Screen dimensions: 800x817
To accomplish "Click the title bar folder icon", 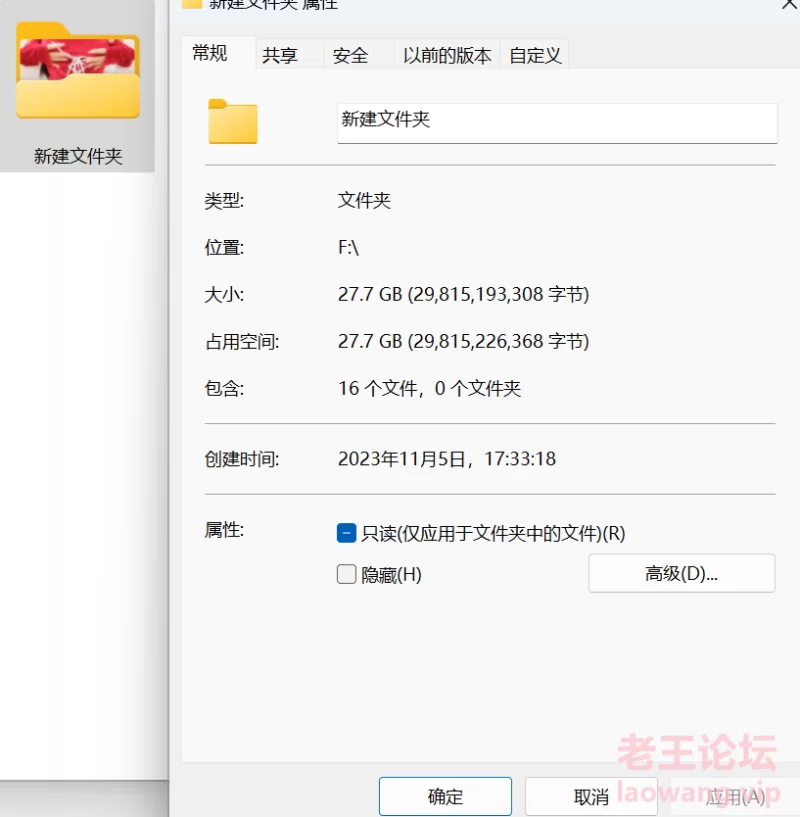I will [x=191, y=4].
